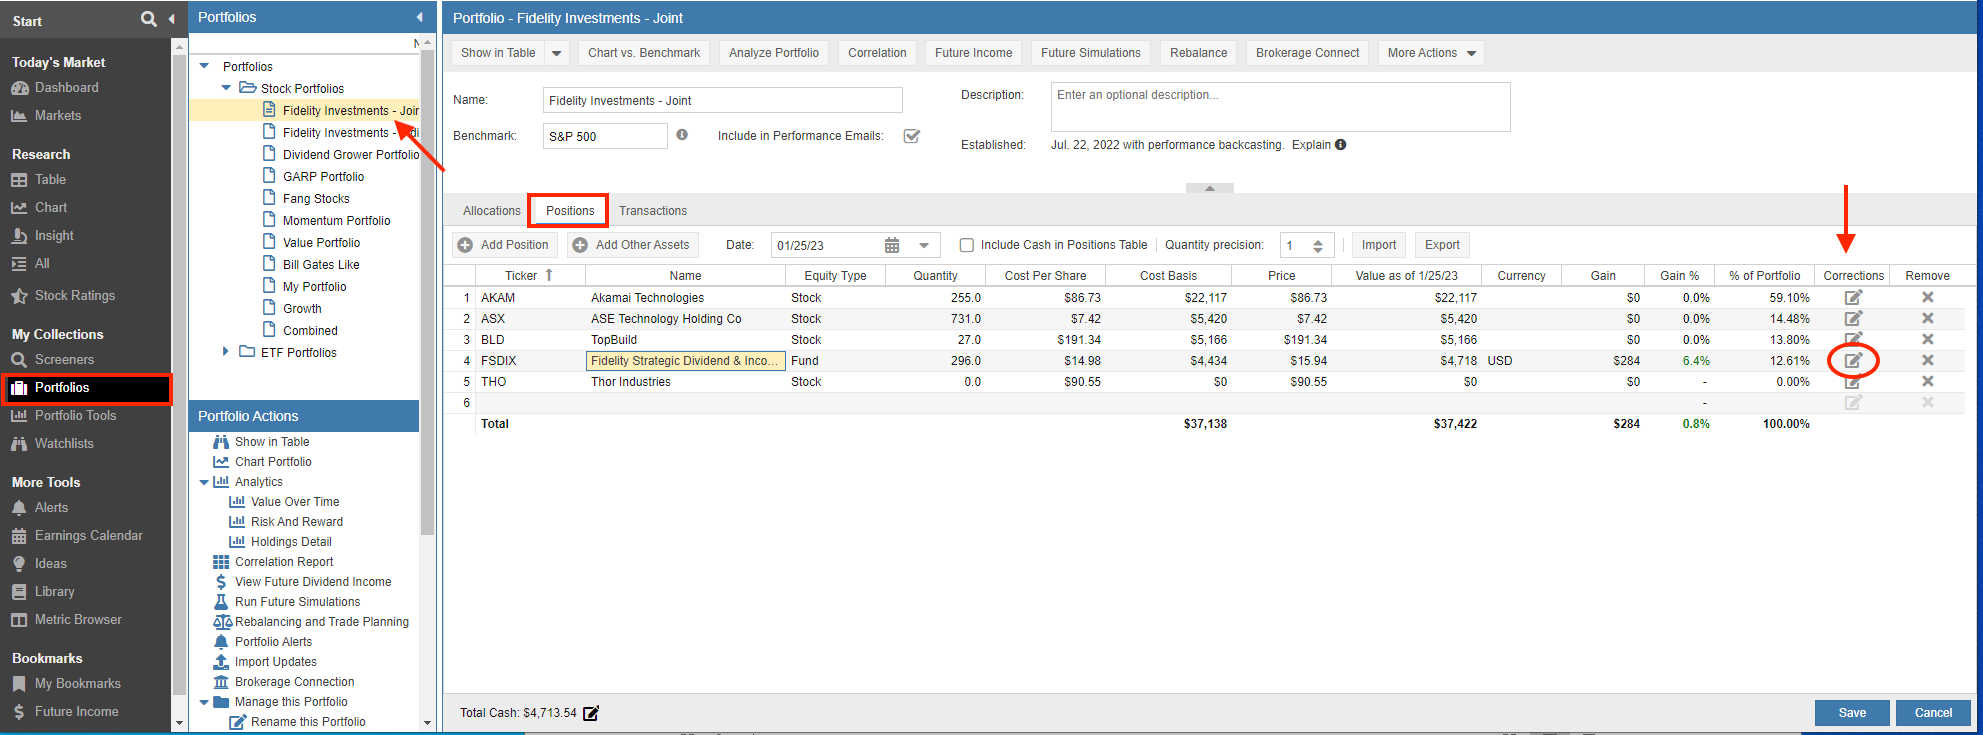This screenshot has height=735, width=1983.
Task: Click Rename this Portfolio
Action: click(x=308, y=722)
